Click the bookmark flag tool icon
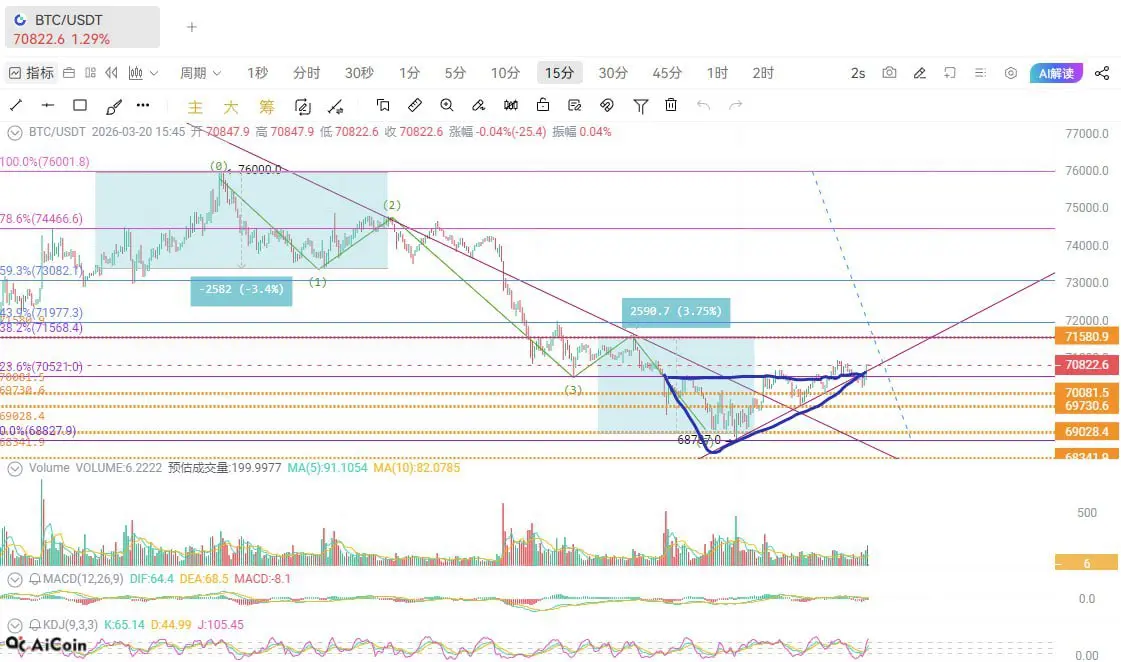 click(383, 106)
